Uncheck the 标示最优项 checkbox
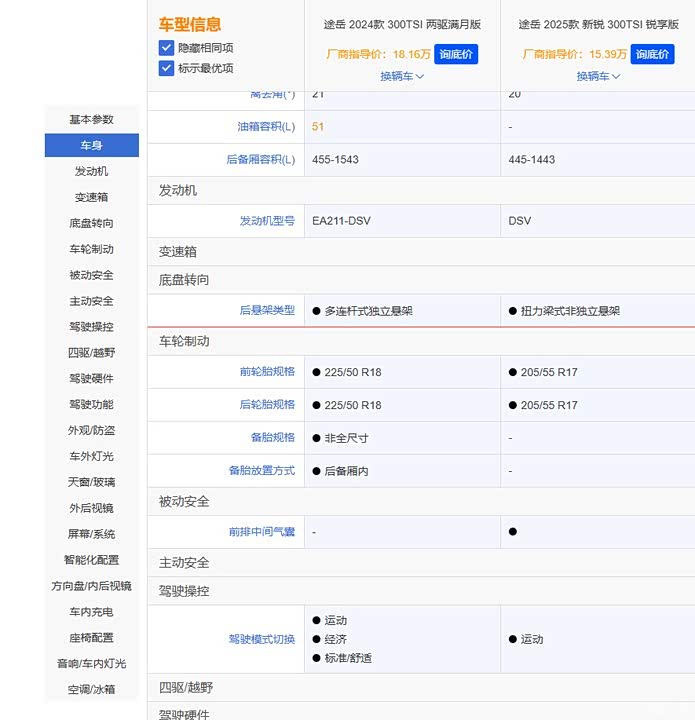Image resolution: width=695 pixels, height=720 pixels. [166, 68]
